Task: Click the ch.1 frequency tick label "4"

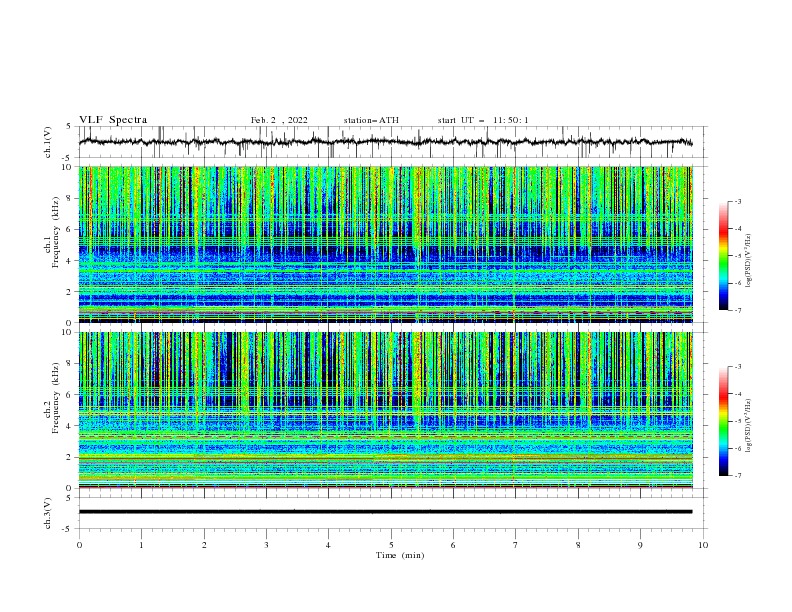Action: (69, 261)
